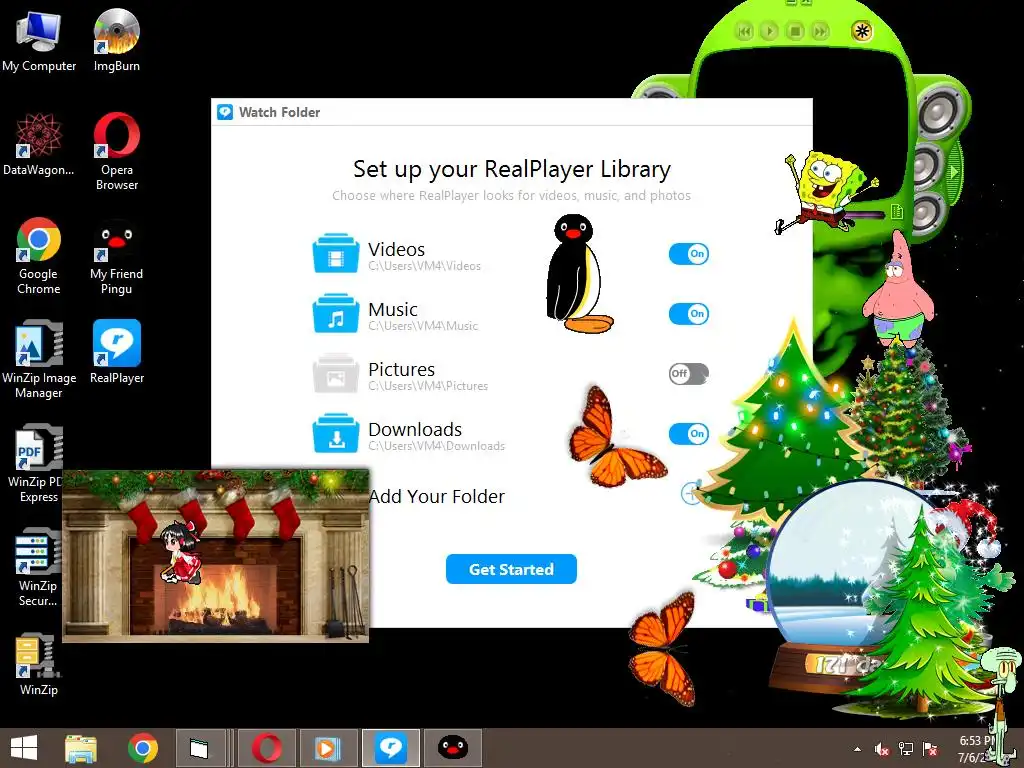
Task: Open the Windows Start button
Action: 24,748
